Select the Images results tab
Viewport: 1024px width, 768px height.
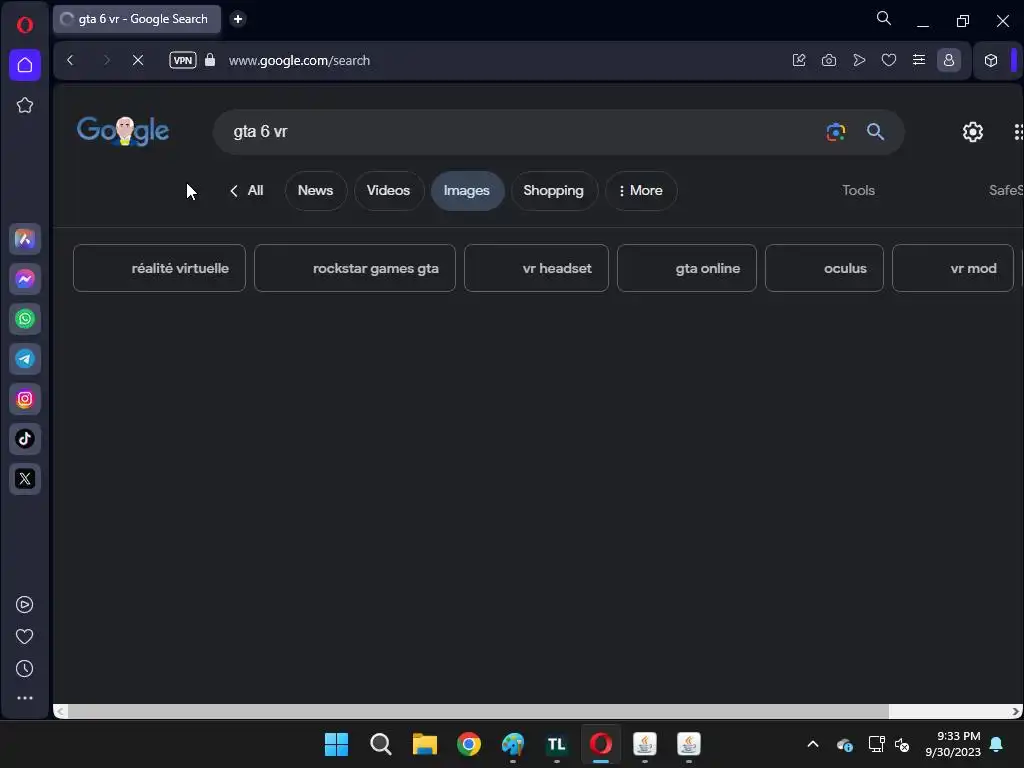click(x=467, y=191)
